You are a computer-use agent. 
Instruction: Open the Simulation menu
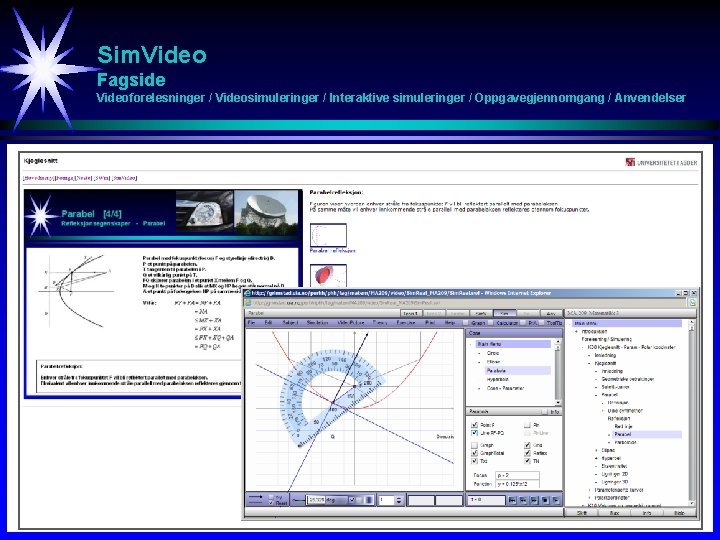317,323
